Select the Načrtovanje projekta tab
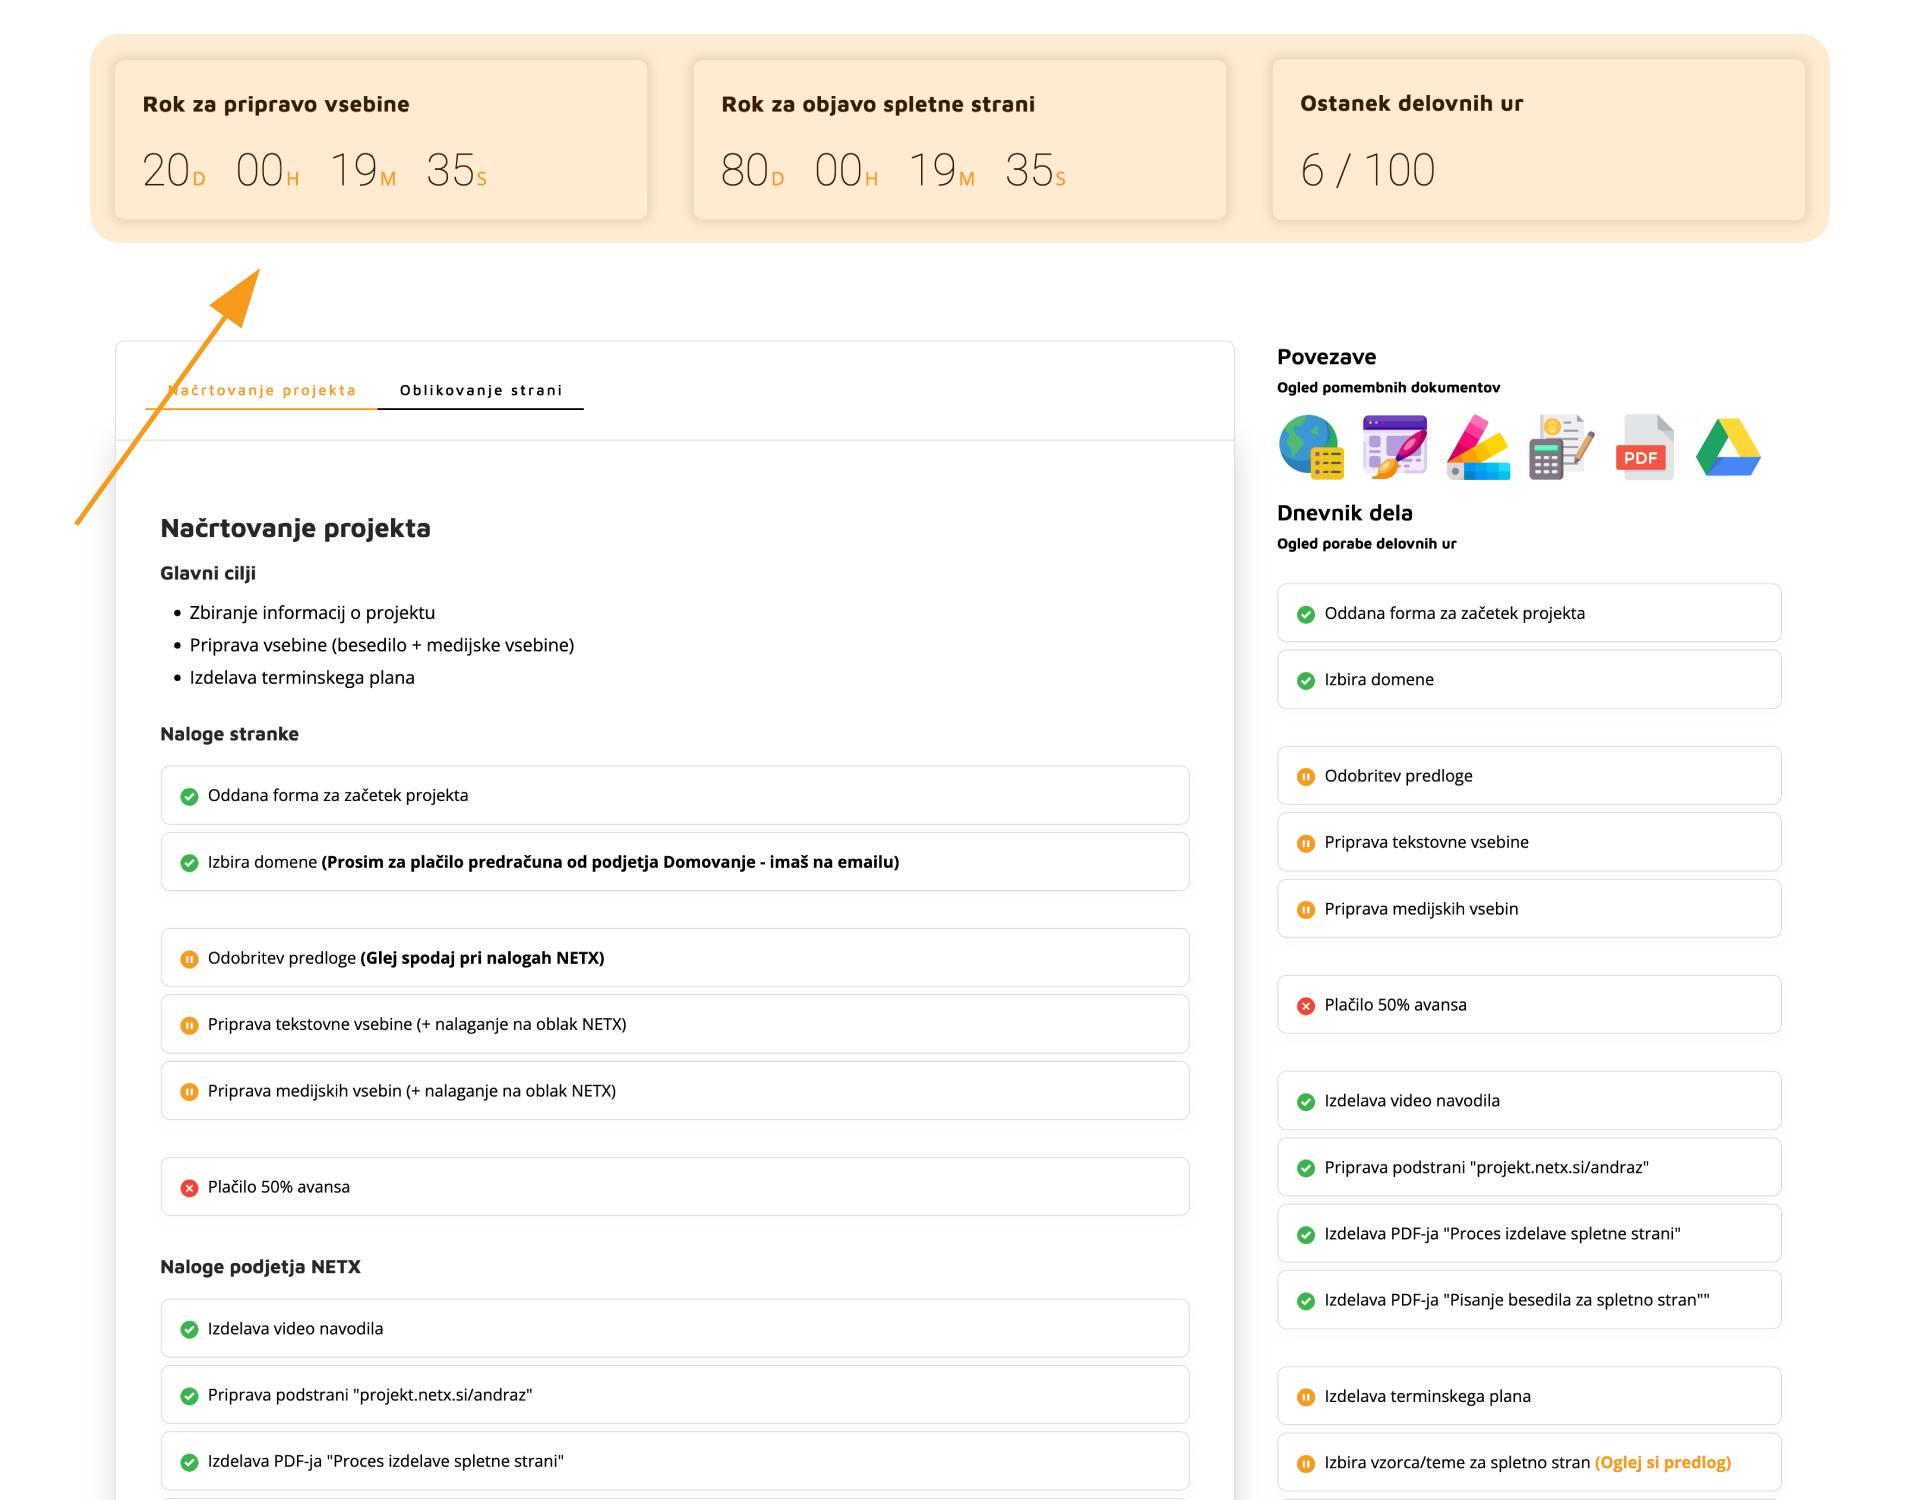Image resolution: width=1920 pixels, height=1500 pixels. 262,390
